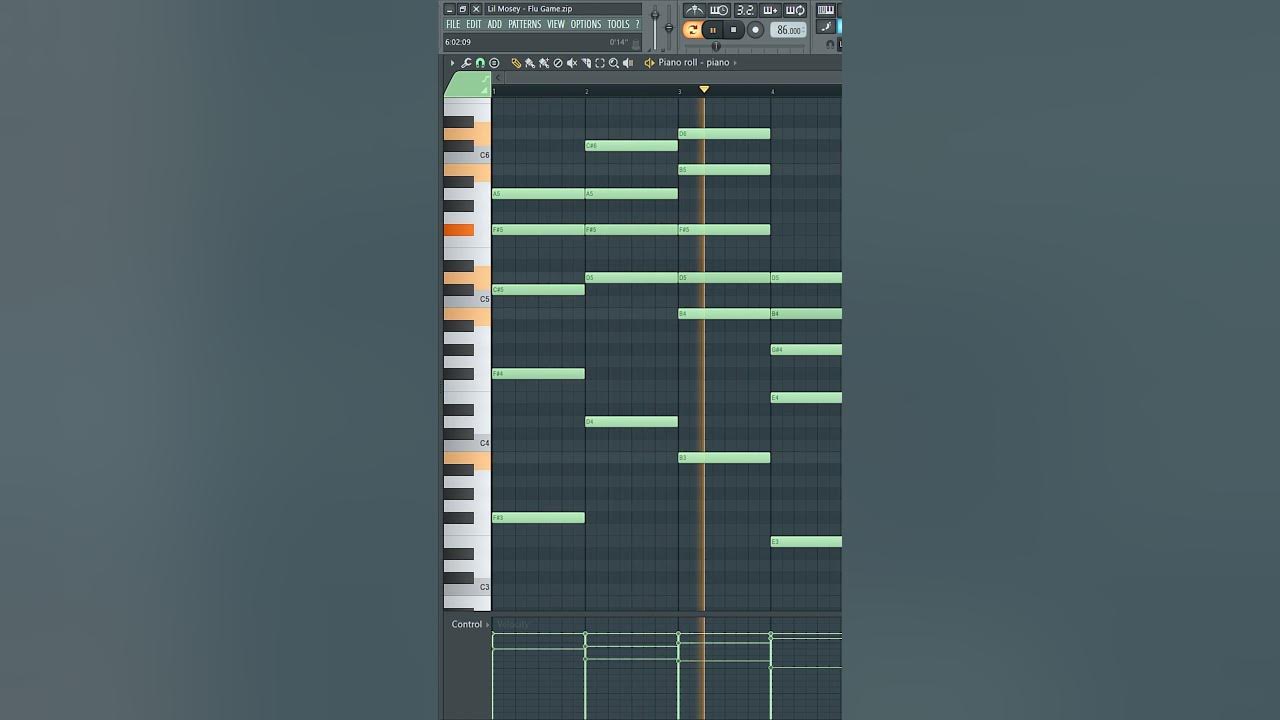Toggle the 3.2 countdown before recording
The height and width of the screenshot is (720, 1280).
tap(746, 10)
